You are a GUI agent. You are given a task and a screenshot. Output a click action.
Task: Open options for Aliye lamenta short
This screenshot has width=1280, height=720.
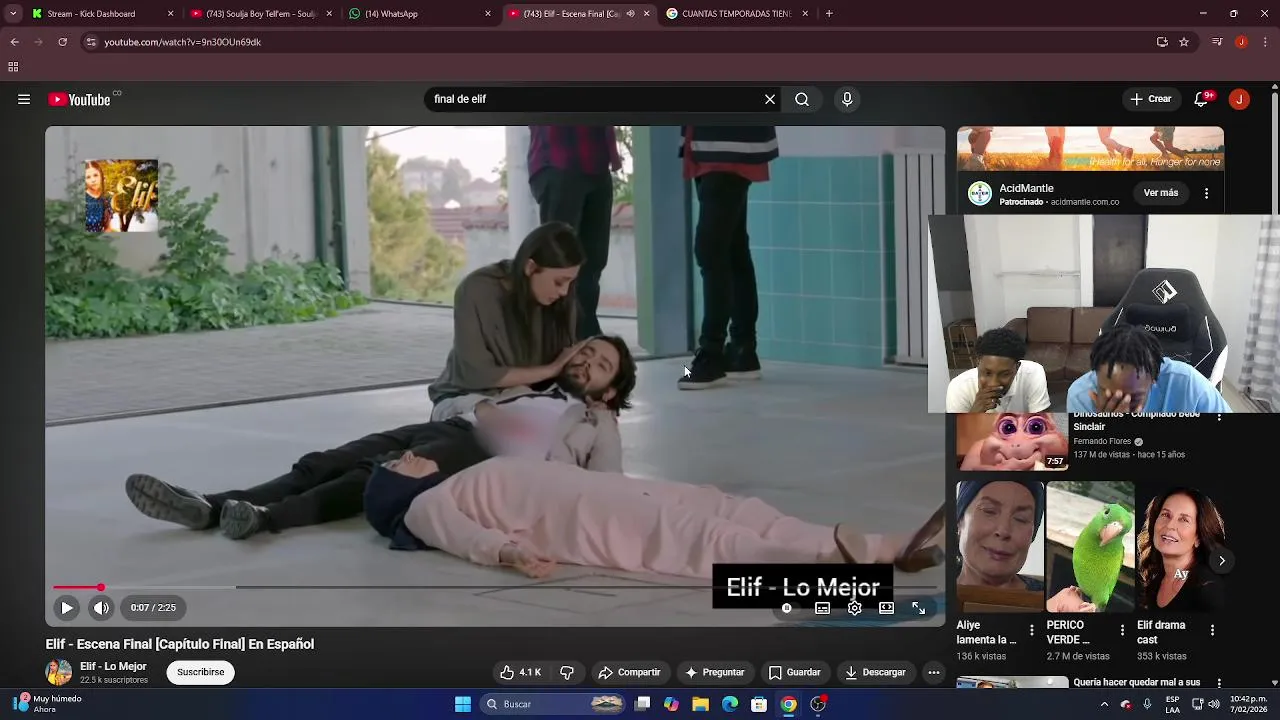pos(1032,630)
